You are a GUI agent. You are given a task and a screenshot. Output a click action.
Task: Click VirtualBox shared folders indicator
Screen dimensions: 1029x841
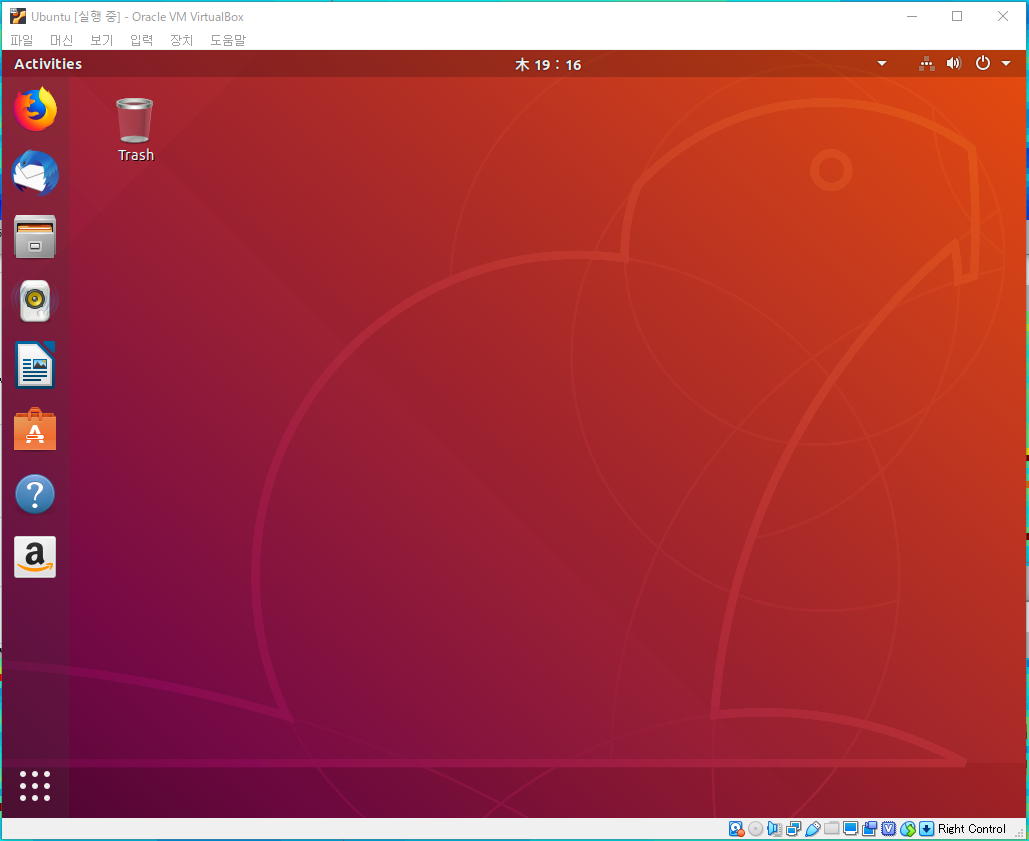tap(831, 828)
